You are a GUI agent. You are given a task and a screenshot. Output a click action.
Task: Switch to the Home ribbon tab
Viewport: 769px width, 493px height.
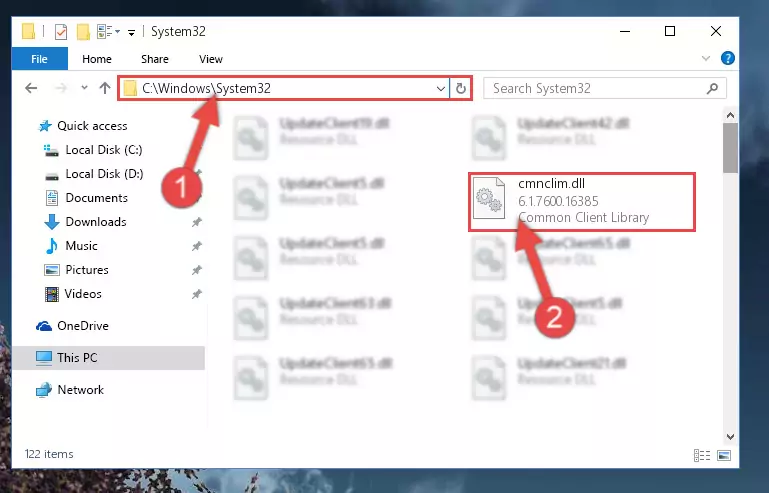tap(97, 59)
